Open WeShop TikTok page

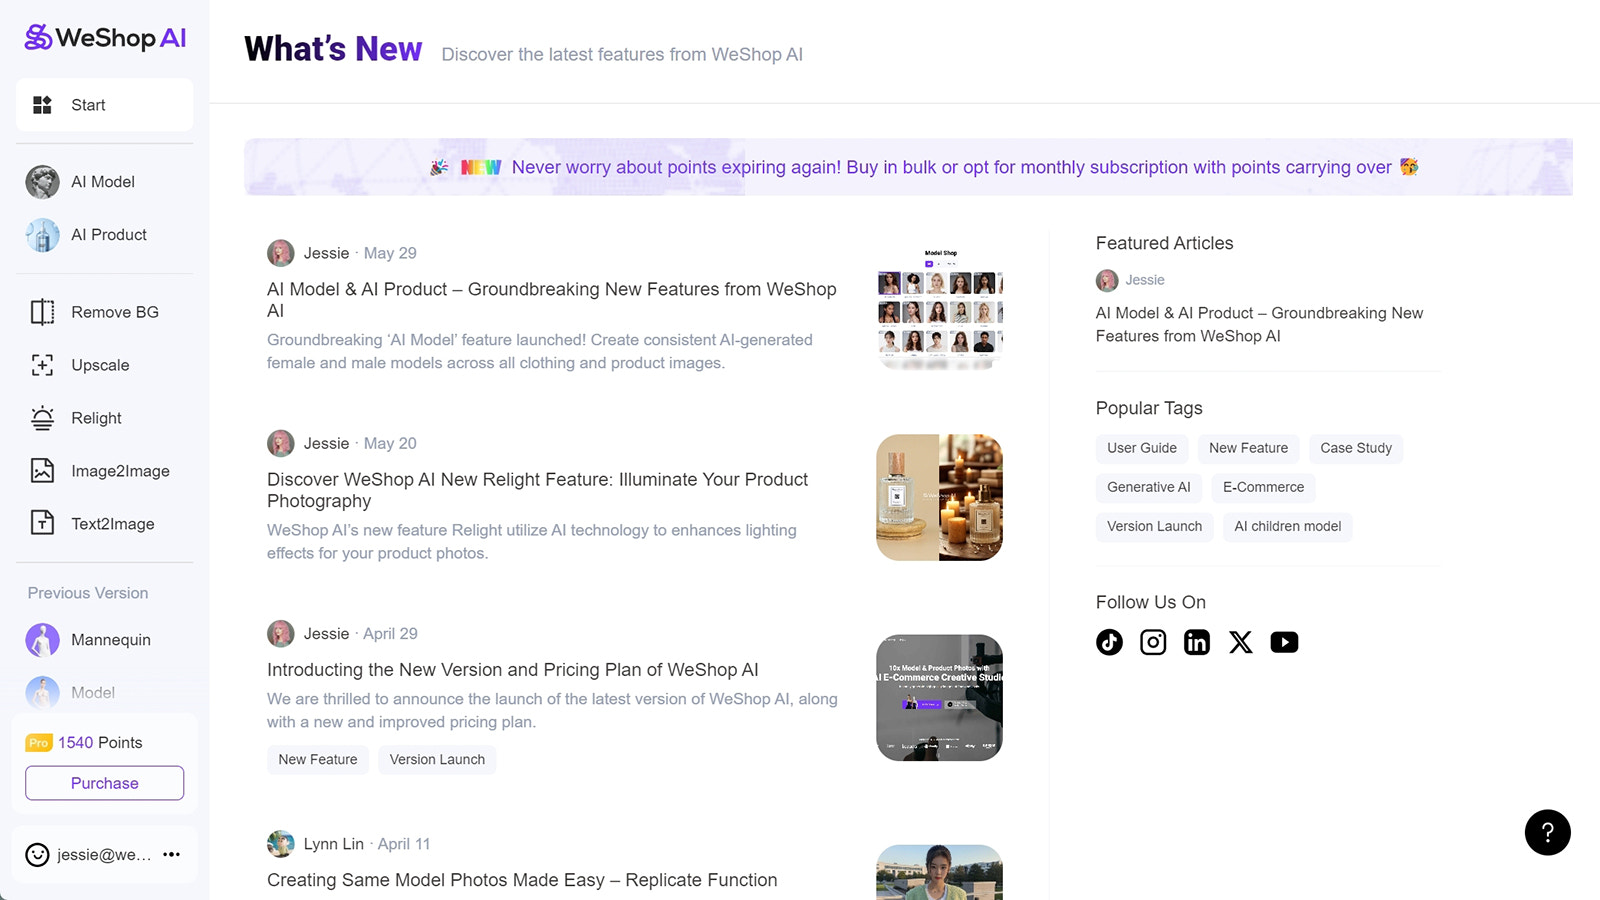tap(1109, 642)
